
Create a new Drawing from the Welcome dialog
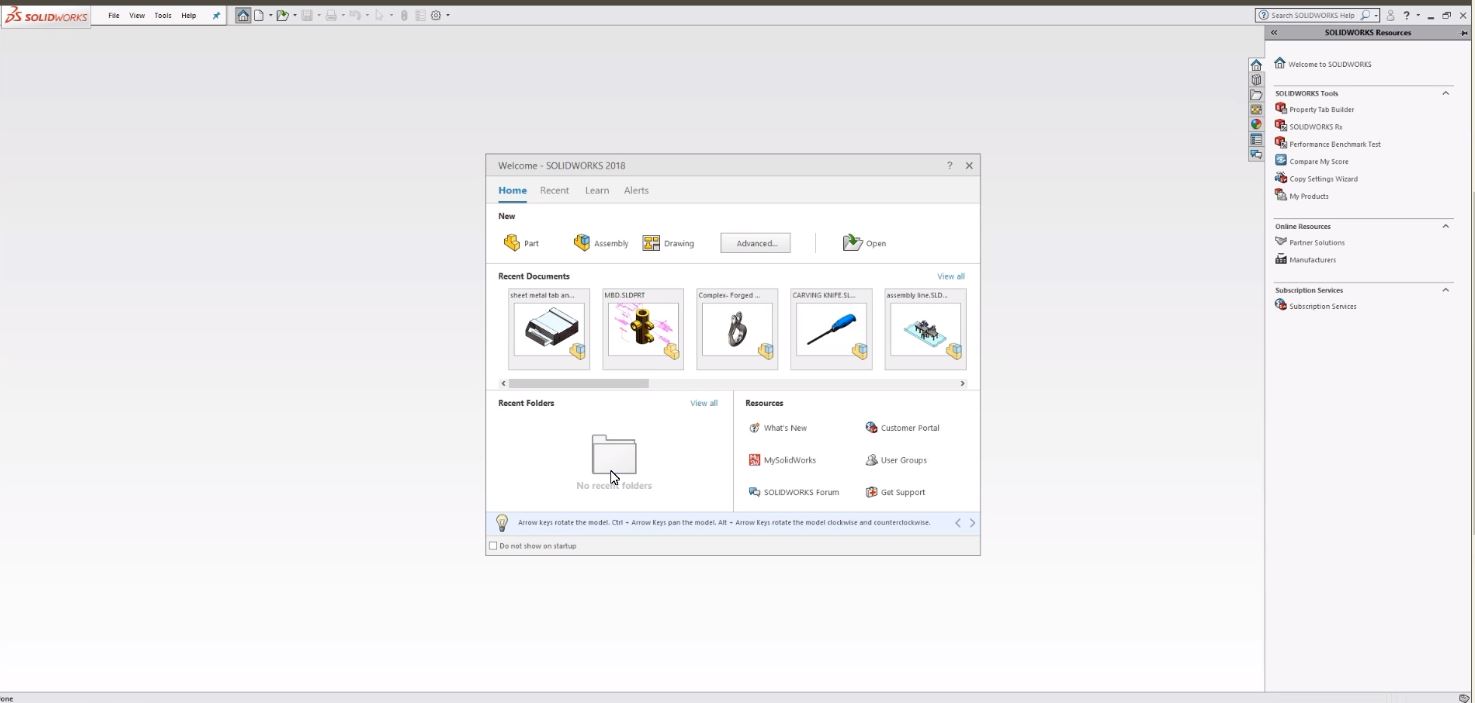click(668, 243)
